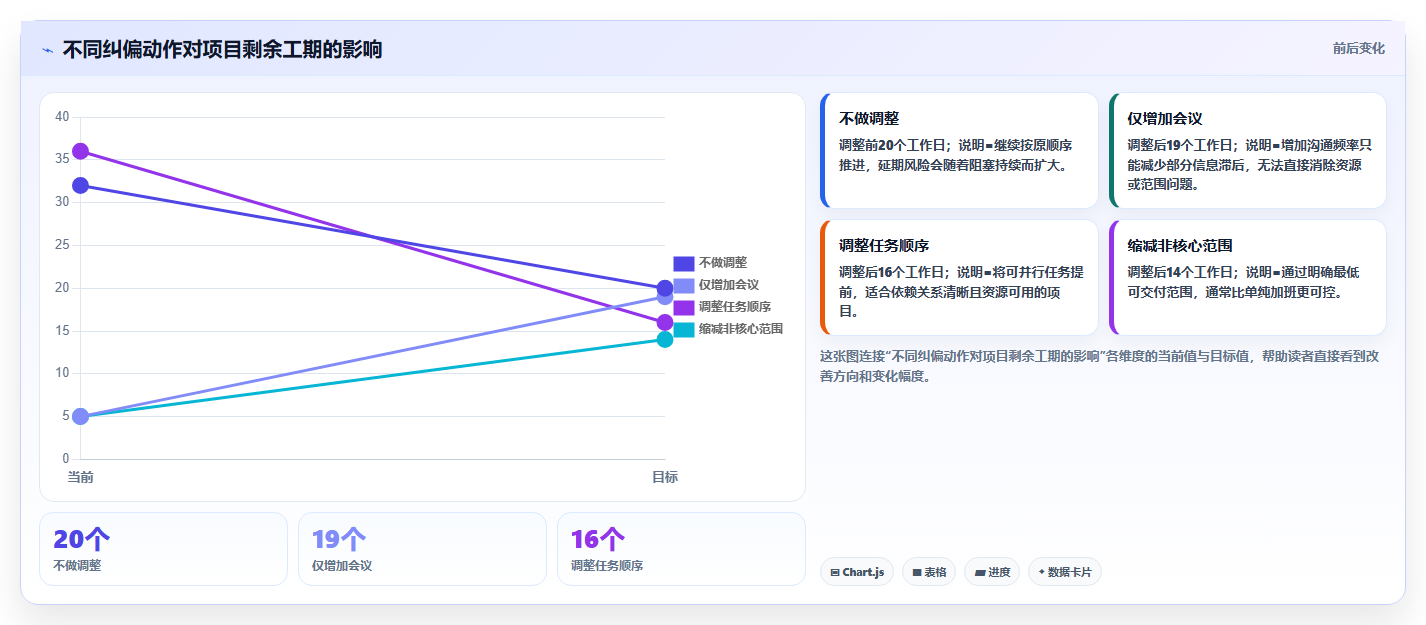Click the lightning icon beside the title
Screen dimensions: 1426x625
48,50
